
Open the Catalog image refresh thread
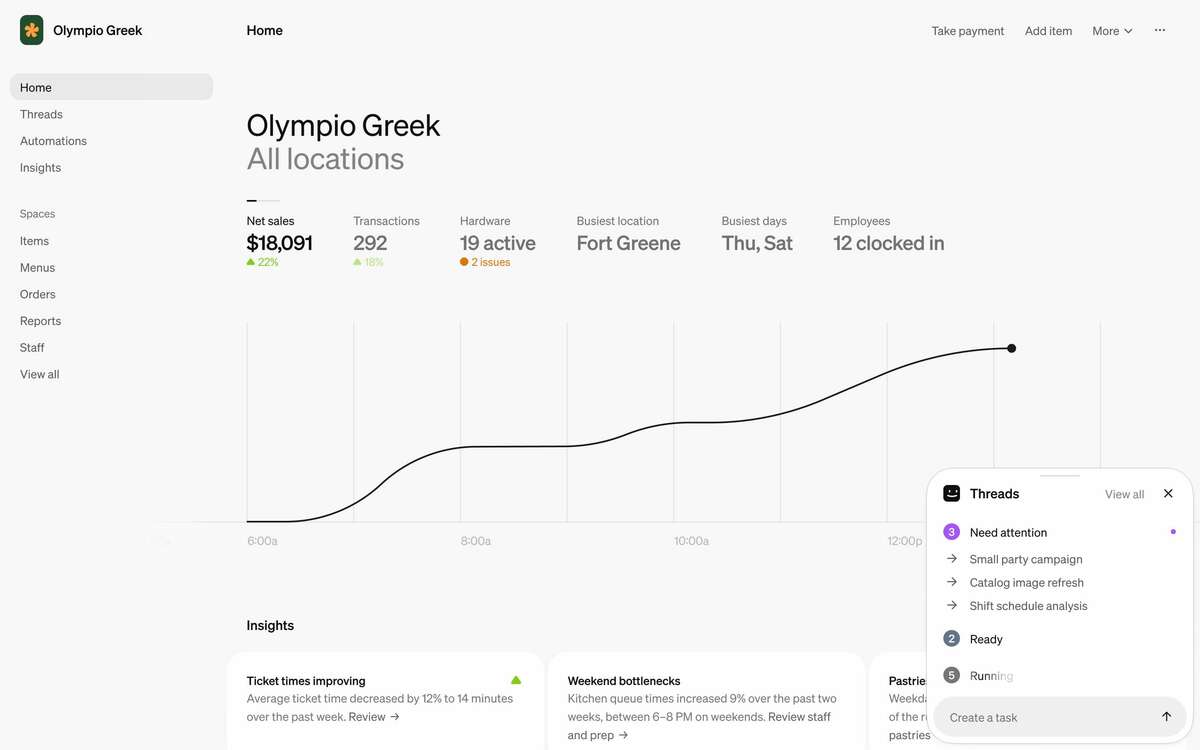[1026, 582]
